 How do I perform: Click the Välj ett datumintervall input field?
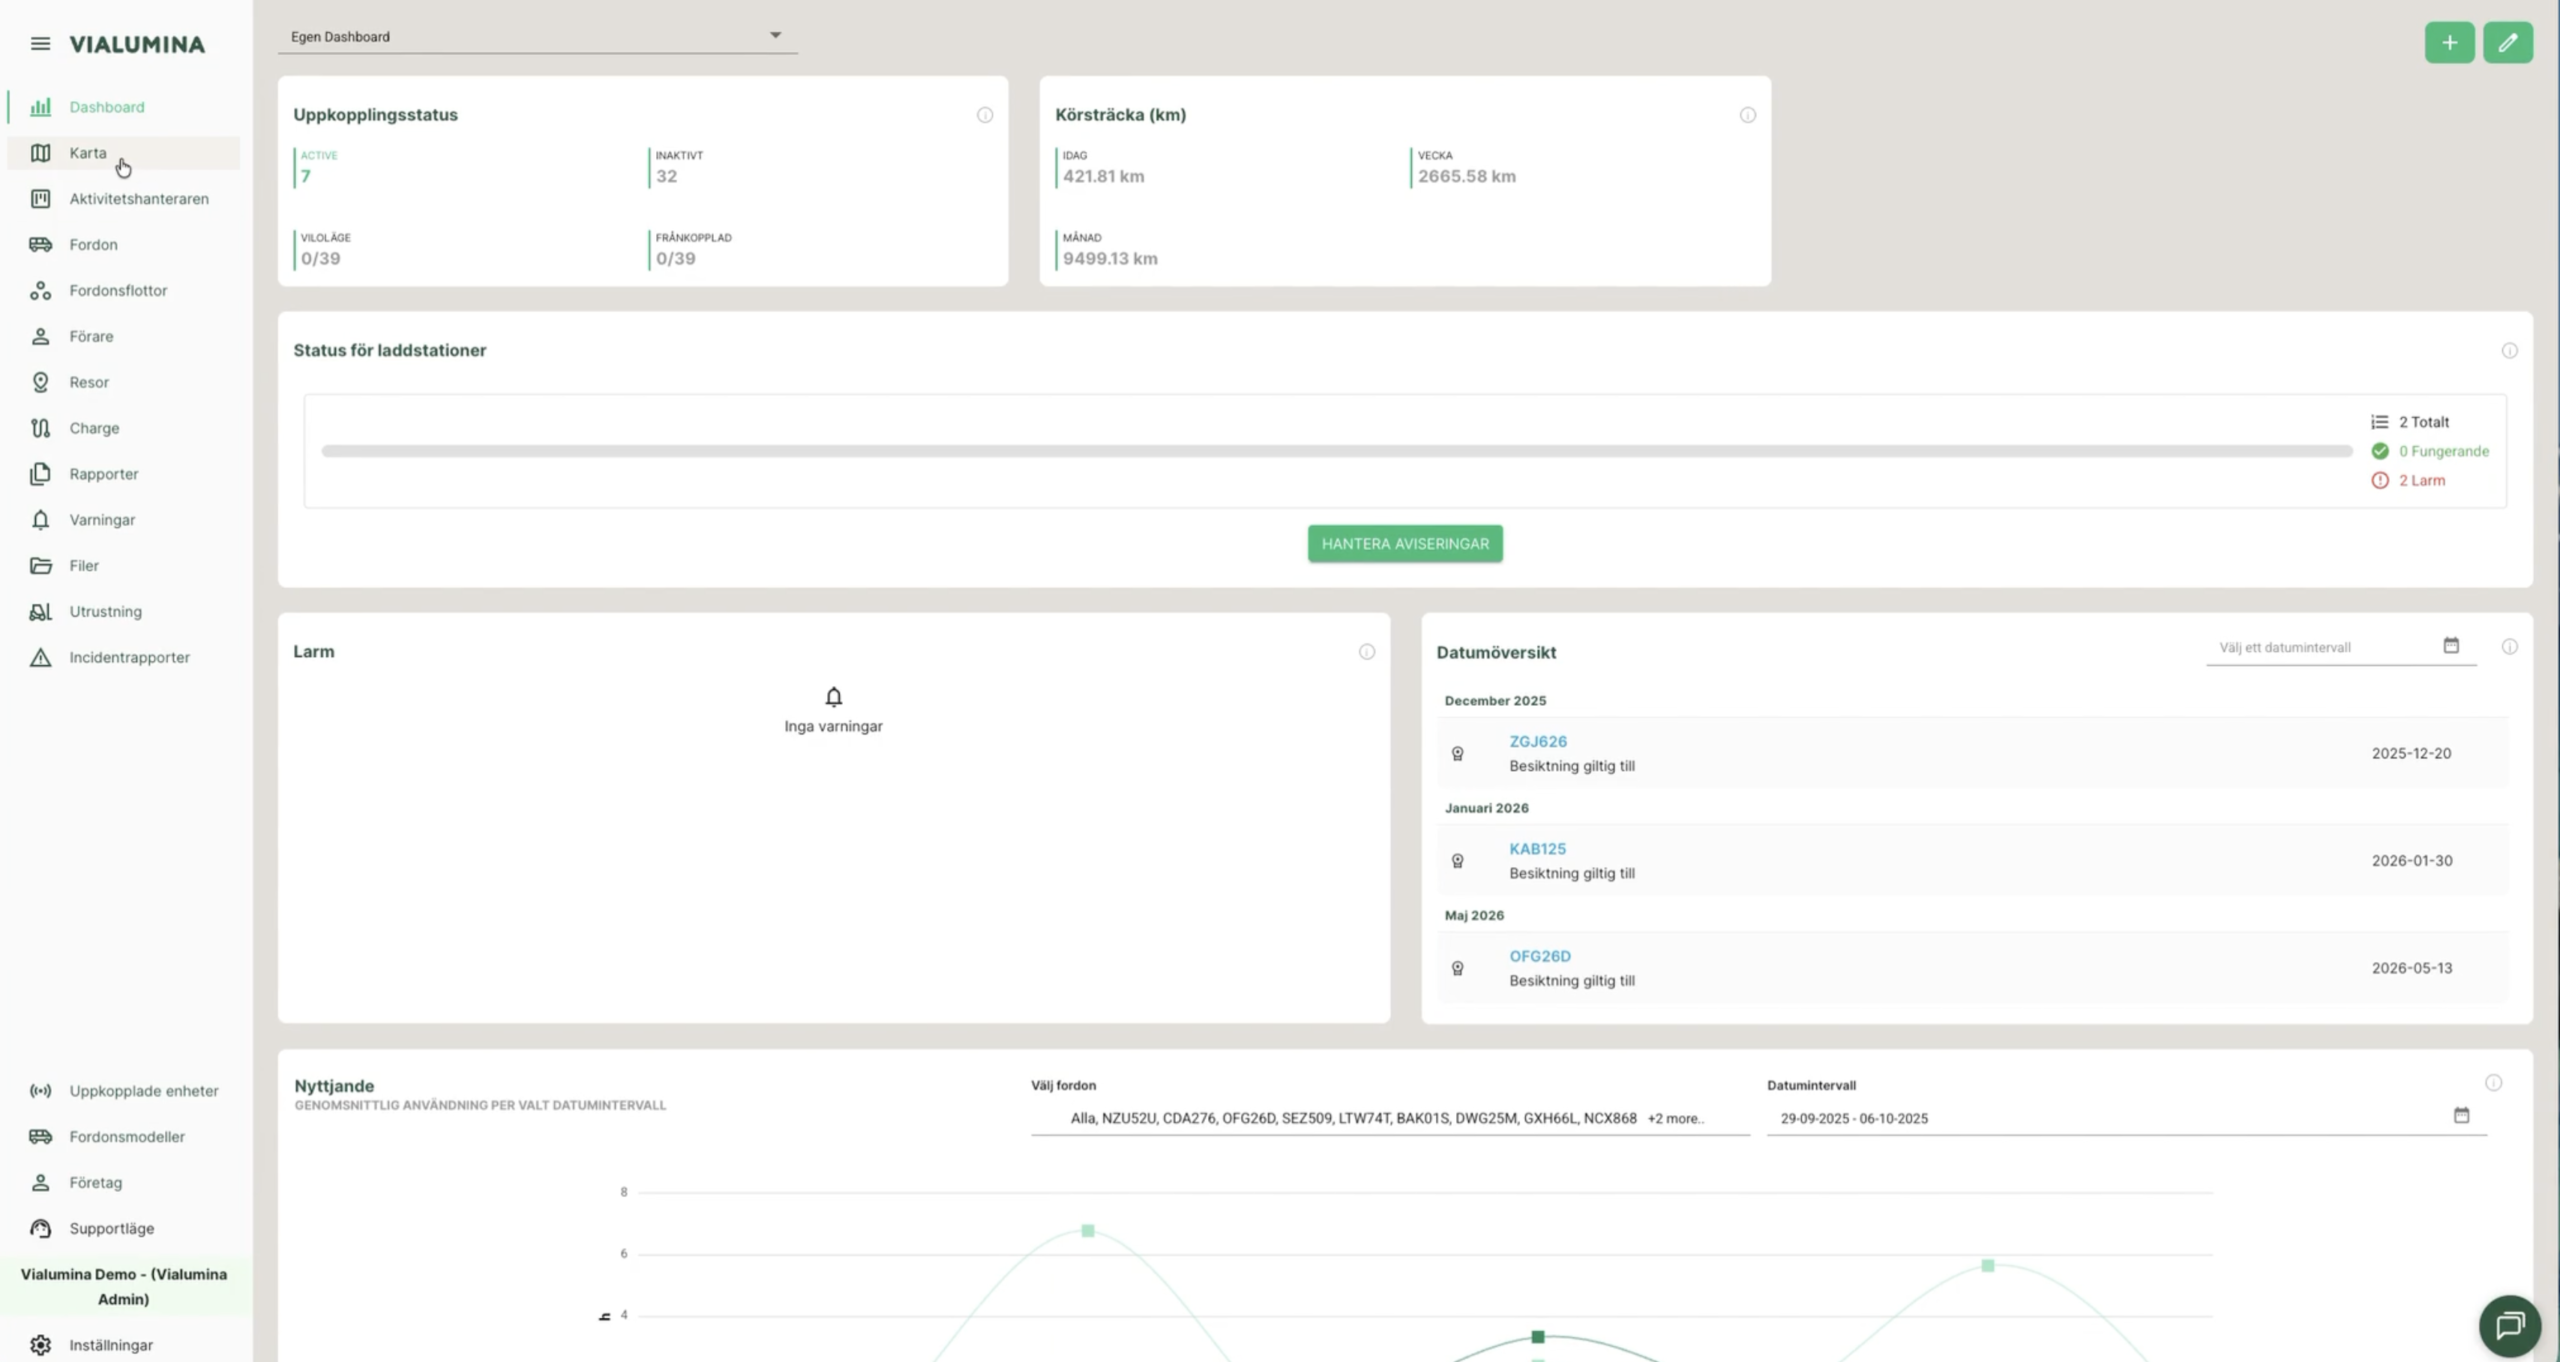(2340, 648)
